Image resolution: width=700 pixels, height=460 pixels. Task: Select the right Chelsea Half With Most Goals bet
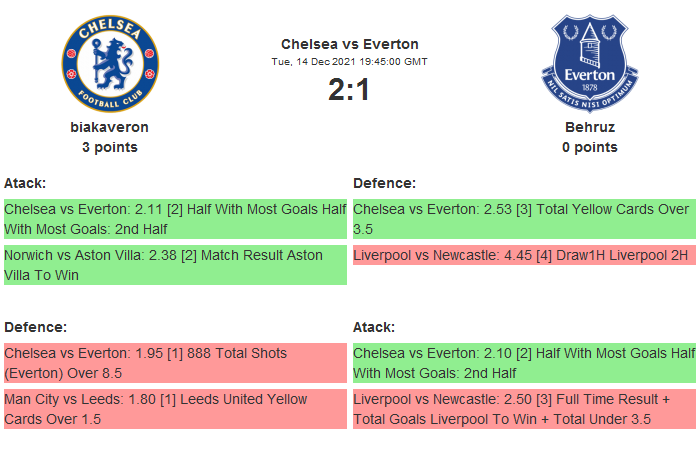pos(524,363)
